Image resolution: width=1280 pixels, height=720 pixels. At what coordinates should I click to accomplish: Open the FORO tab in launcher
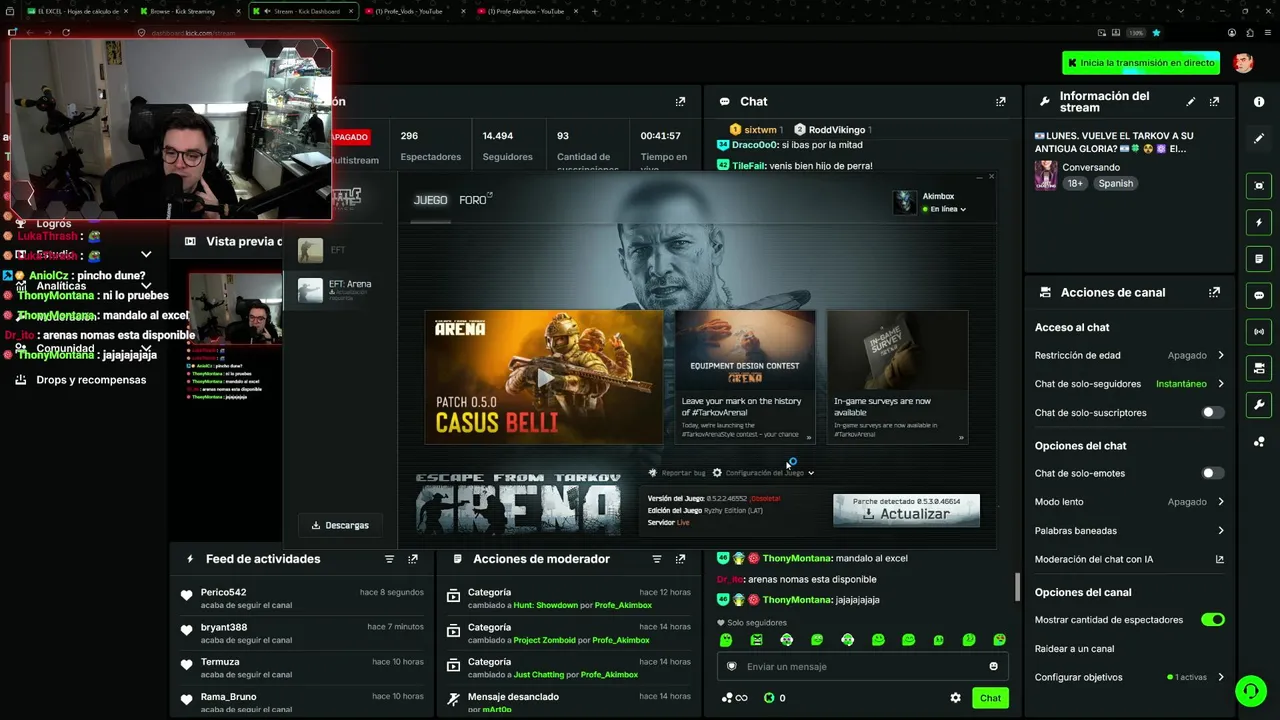tap(474, 200)
